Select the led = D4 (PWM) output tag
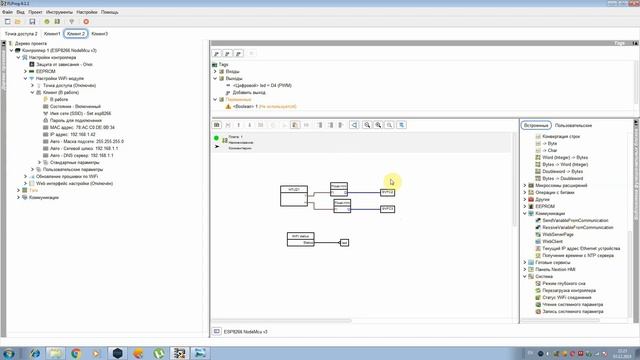This screenshot has width=640, height=360. [x=262, y=85]
